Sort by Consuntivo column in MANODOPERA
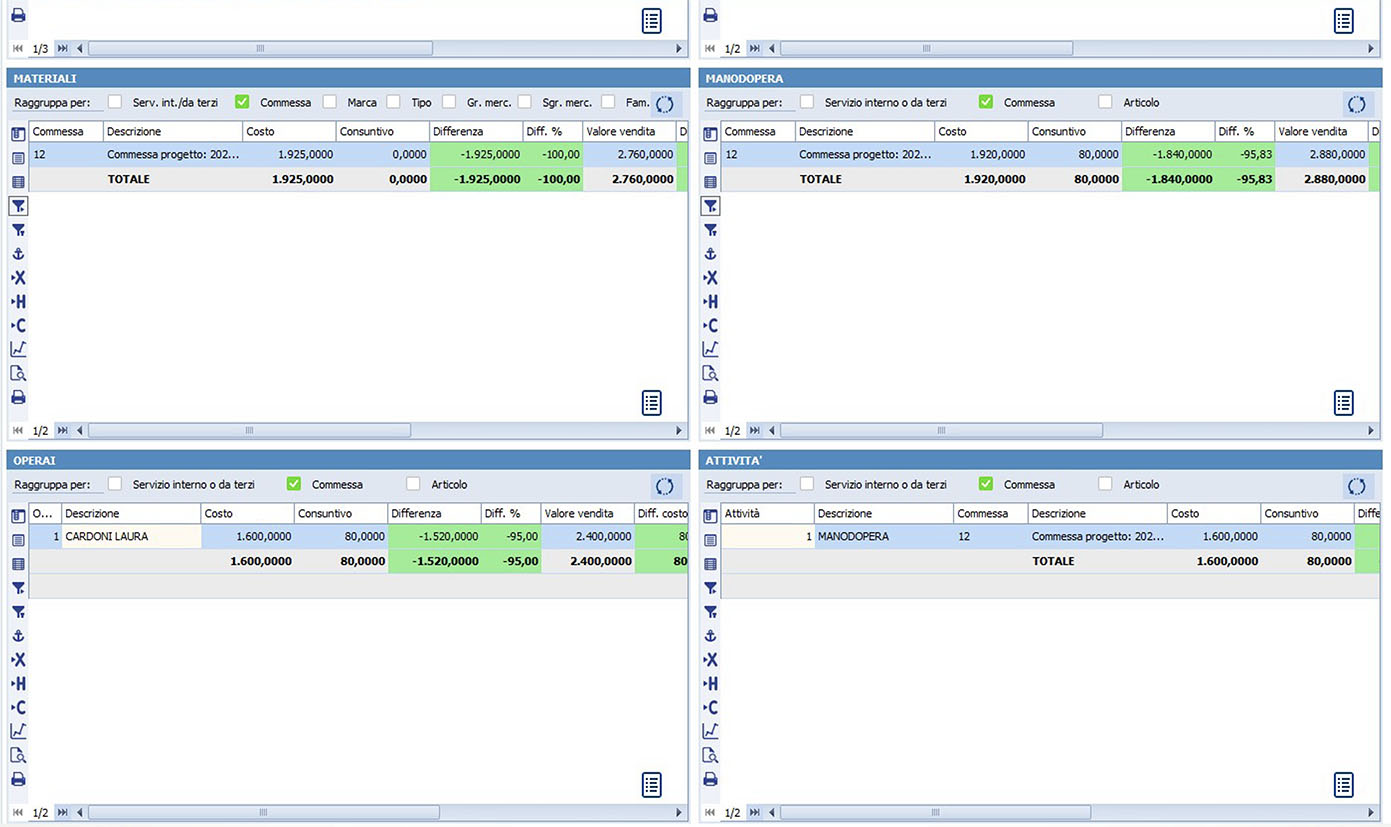The height and width of the screenshot is (827, 1391). point(1075,132)
